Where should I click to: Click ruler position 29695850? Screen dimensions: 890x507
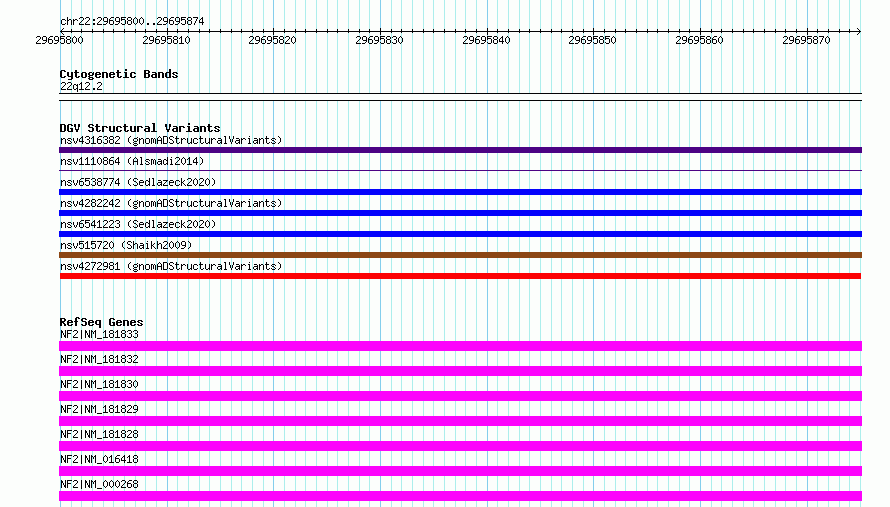(593, 40)
